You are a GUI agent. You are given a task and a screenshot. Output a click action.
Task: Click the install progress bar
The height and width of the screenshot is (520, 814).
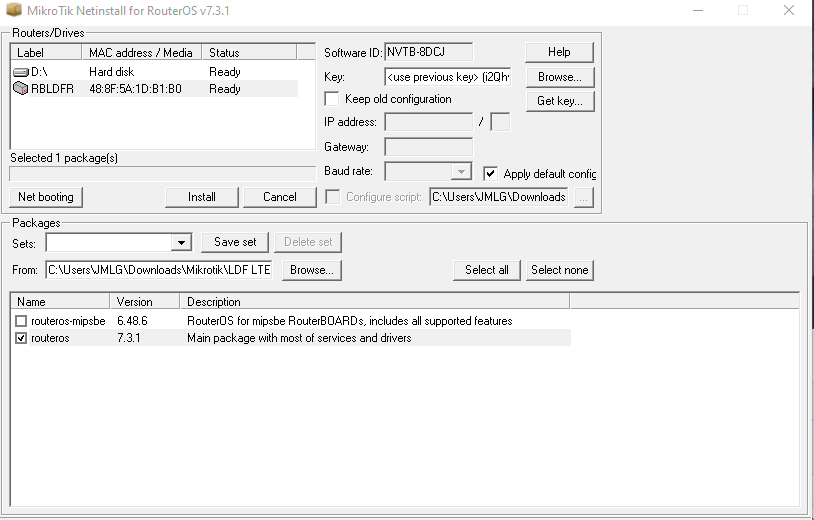tap(162, 174)
